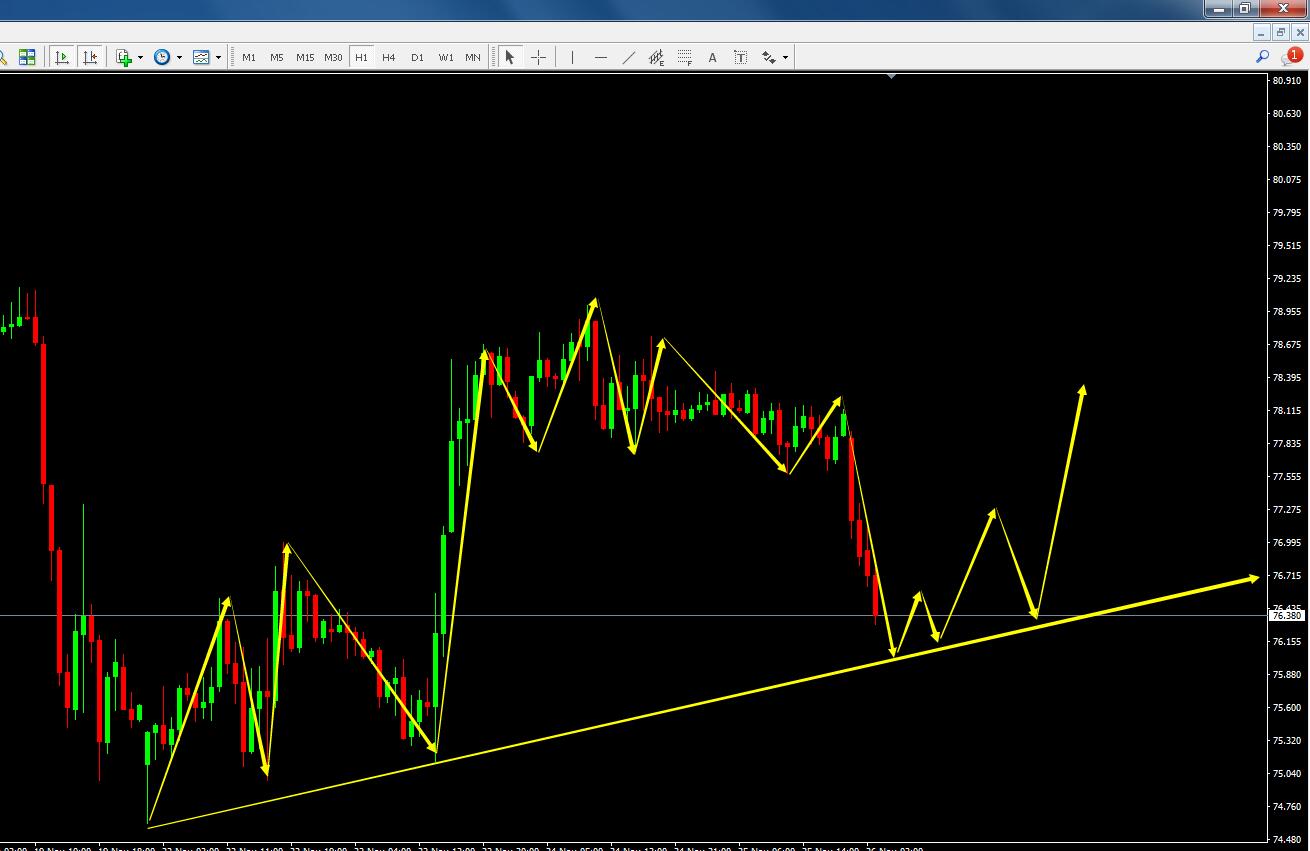Toggle chart Auto Scroll
This screenshot has width=1310, height=851.
(x=62, y=57)
